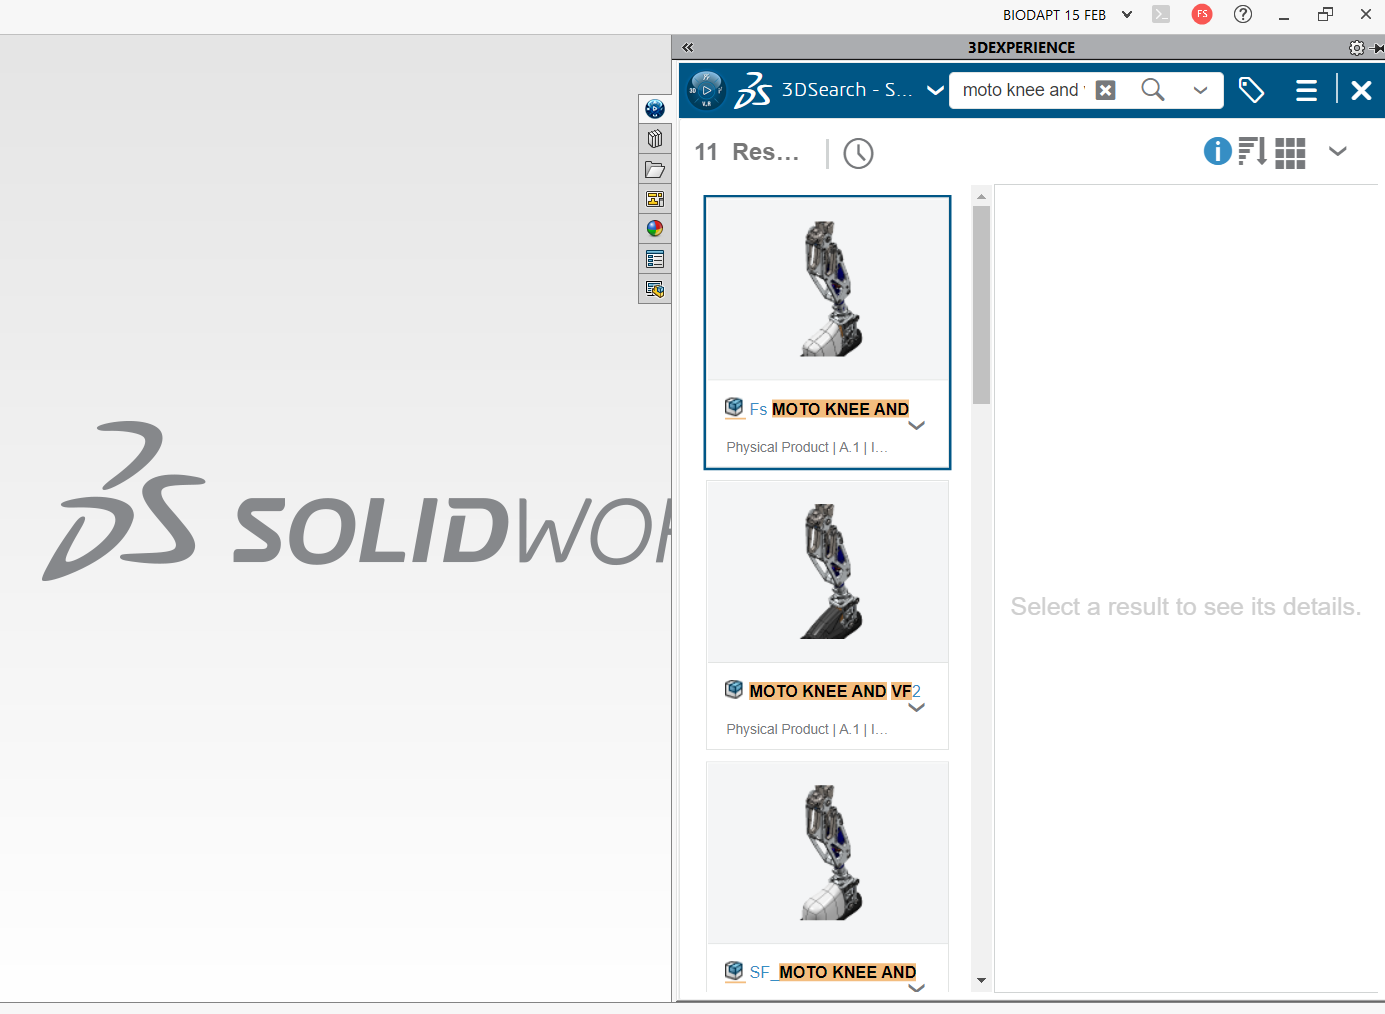The image size is (1385, 1014).
Task: Expand the BIODAPT 15 FEB dropdown
Action: coord(1127,15)
